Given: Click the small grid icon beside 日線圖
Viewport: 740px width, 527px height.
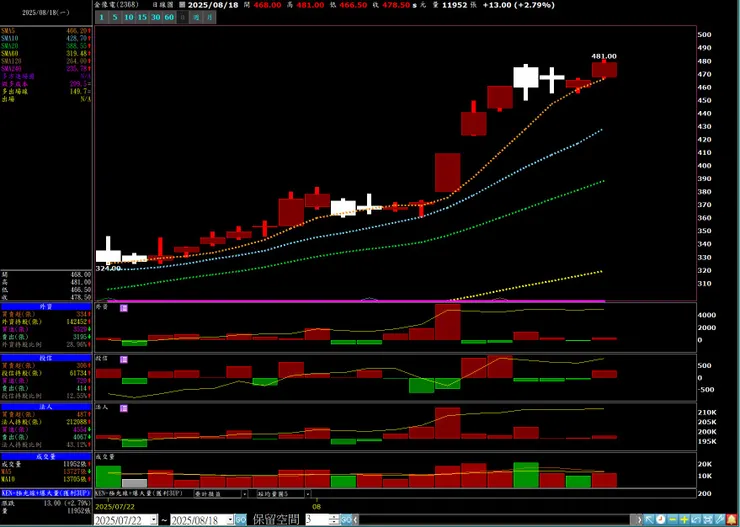Looking at the screenshot, I should coord(183,5).
